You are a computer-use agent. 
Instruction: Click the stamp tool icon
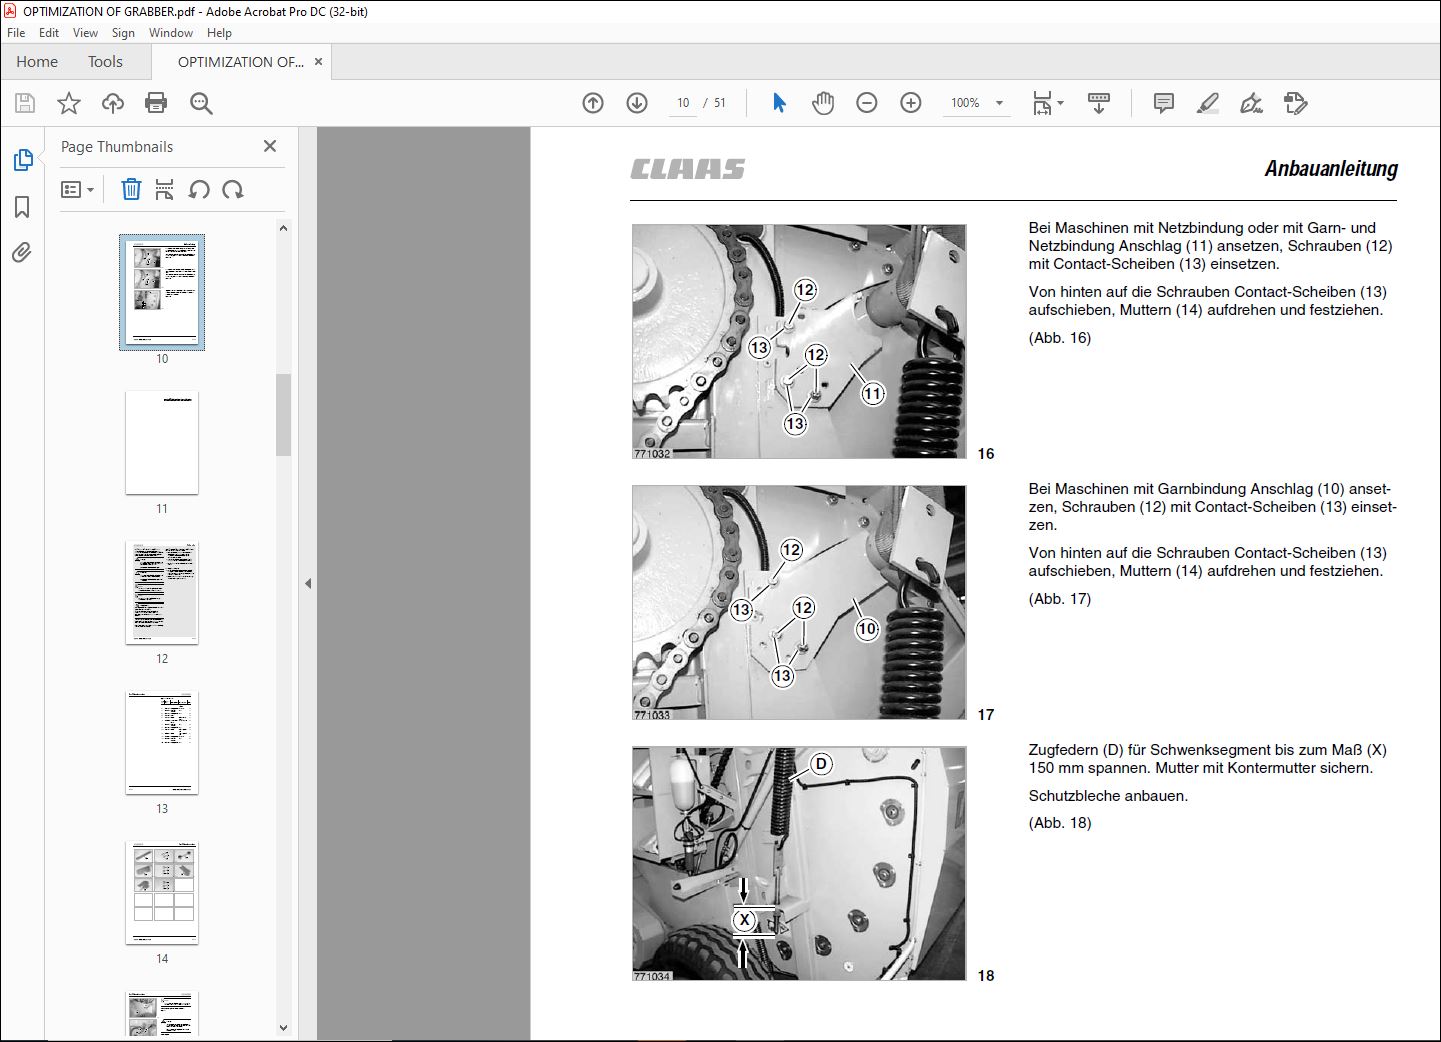[1296, 103]
